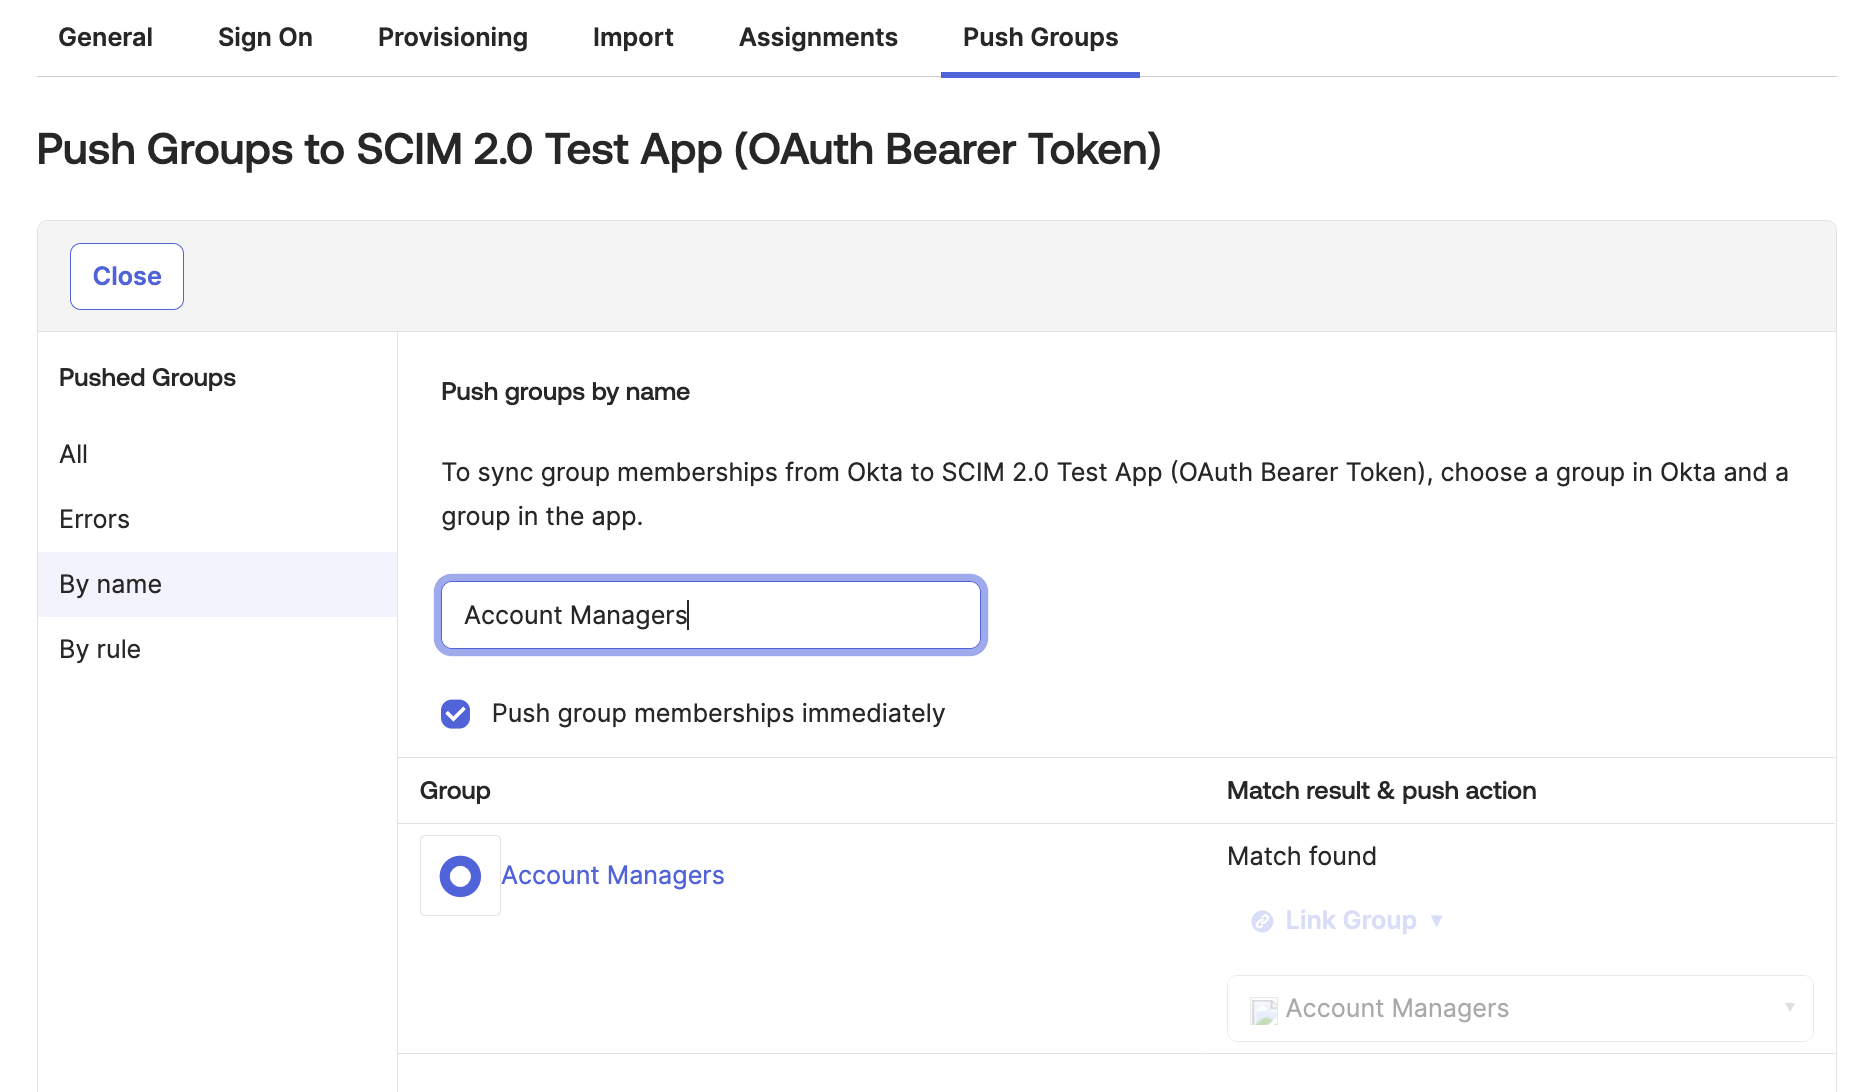1856x1092 pixels.
Task: View pushed group Errors
Action: pyautogui.click(x=217, y=520)
